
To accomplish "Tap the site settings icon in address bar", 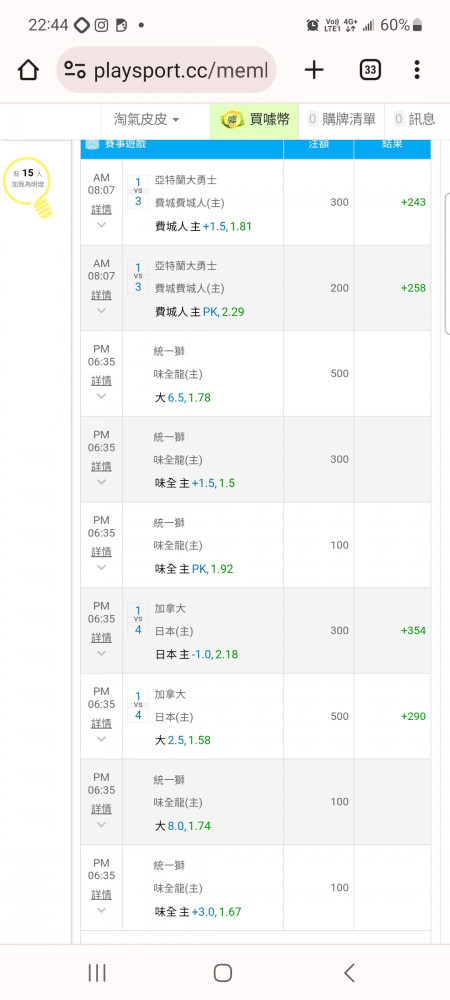I will coord(75,70).
